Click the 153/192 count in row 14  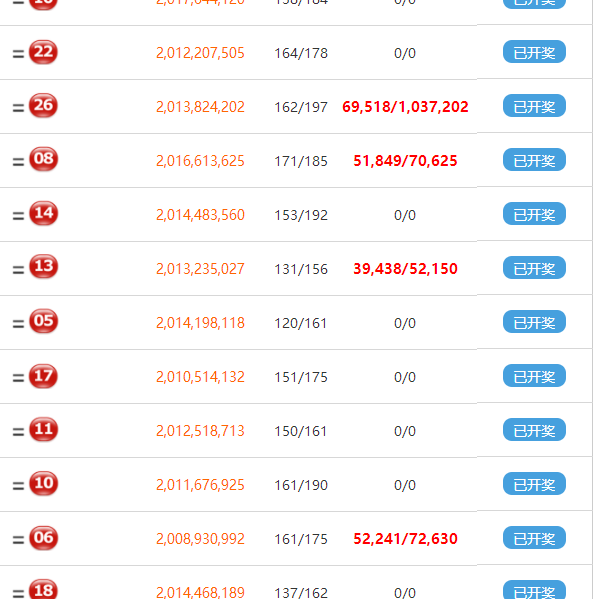pyautogui.click(x=301, y=215)
